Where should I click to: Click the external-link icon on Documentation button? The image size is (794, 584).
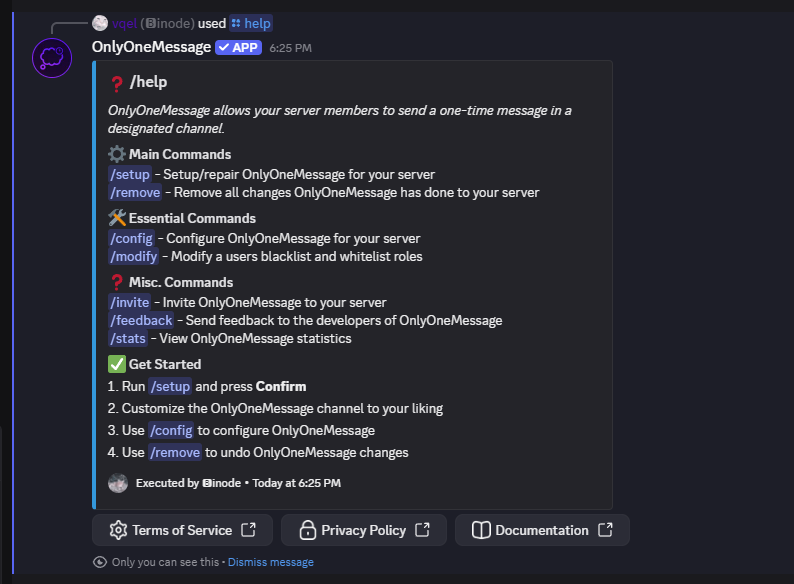[x=605, y=530]
